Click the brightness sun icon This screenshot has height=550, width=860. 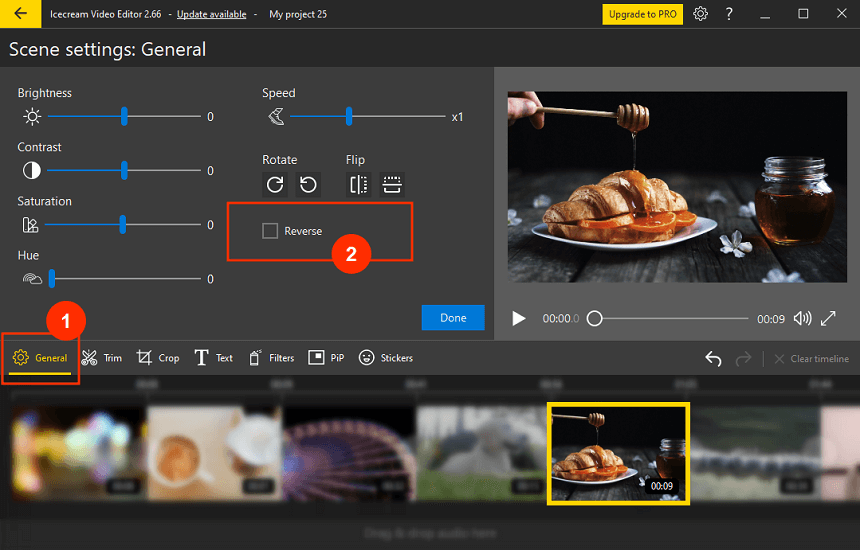[32, 116]
